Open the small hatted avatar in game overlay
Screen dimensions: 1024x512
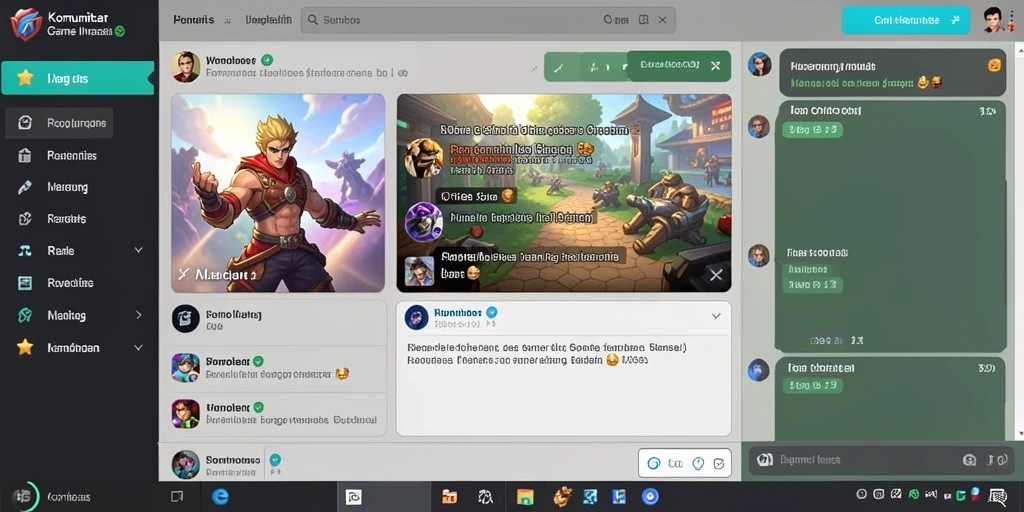pos(419,271)
